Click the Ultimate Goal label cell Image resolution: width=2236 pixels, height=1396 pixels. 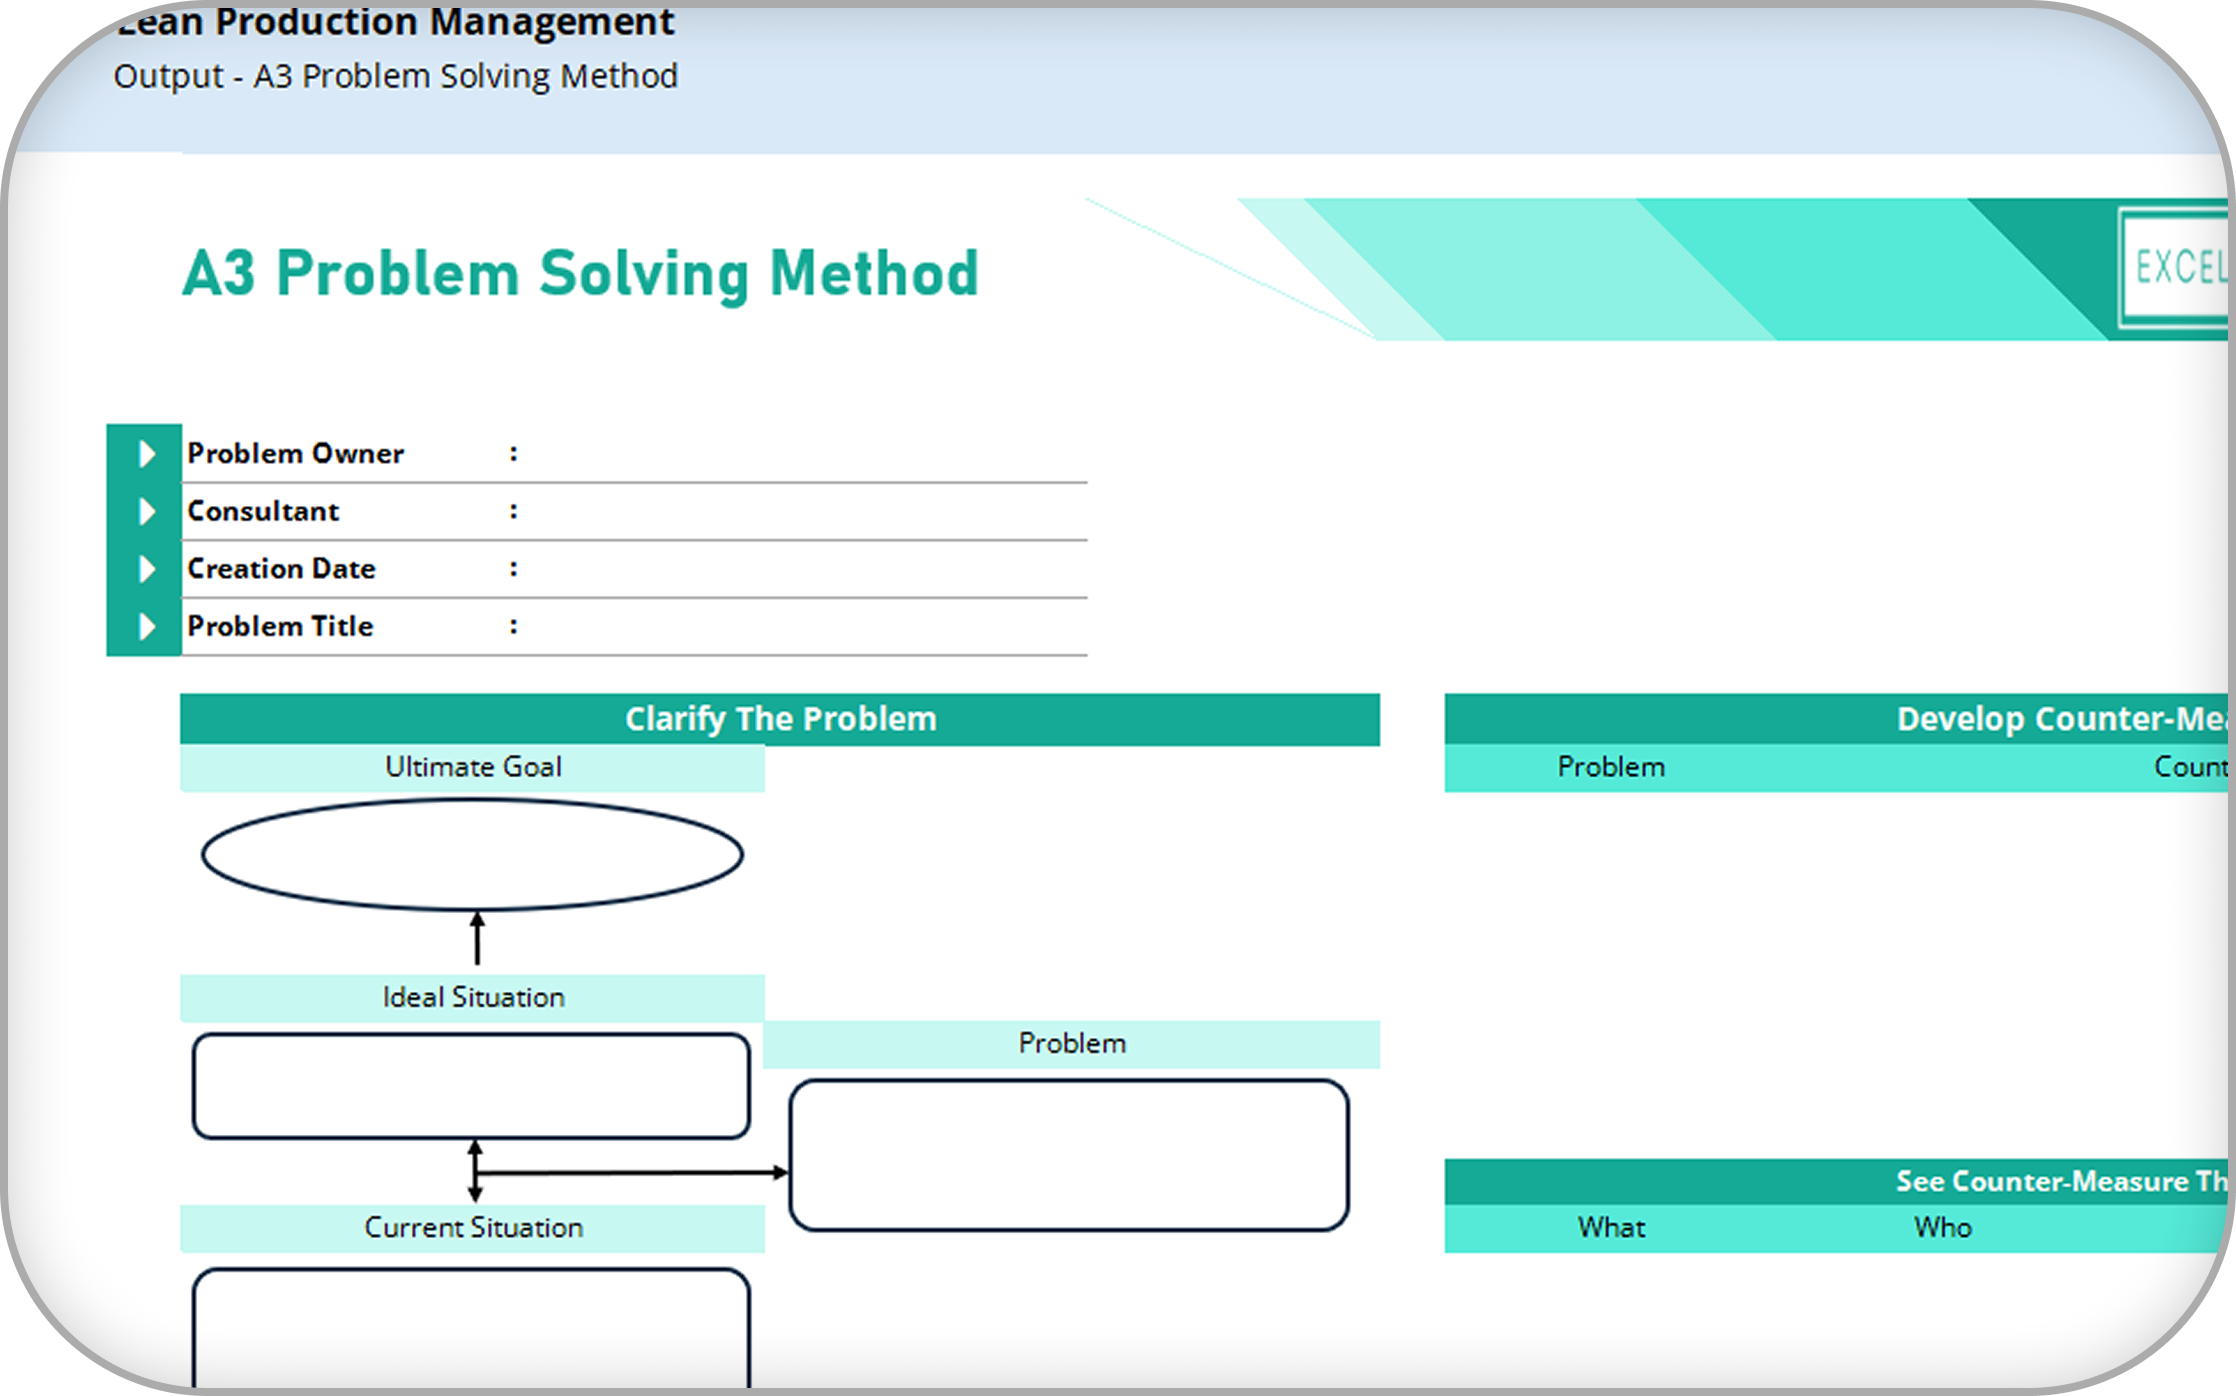click(472, 767)
